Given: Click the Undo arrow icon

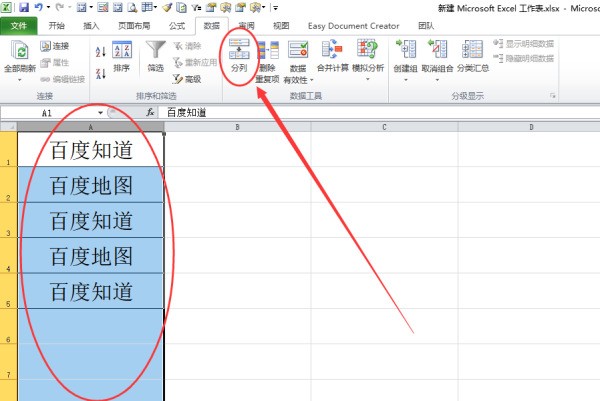Looking at the screenshot, I should coord(38,7).
